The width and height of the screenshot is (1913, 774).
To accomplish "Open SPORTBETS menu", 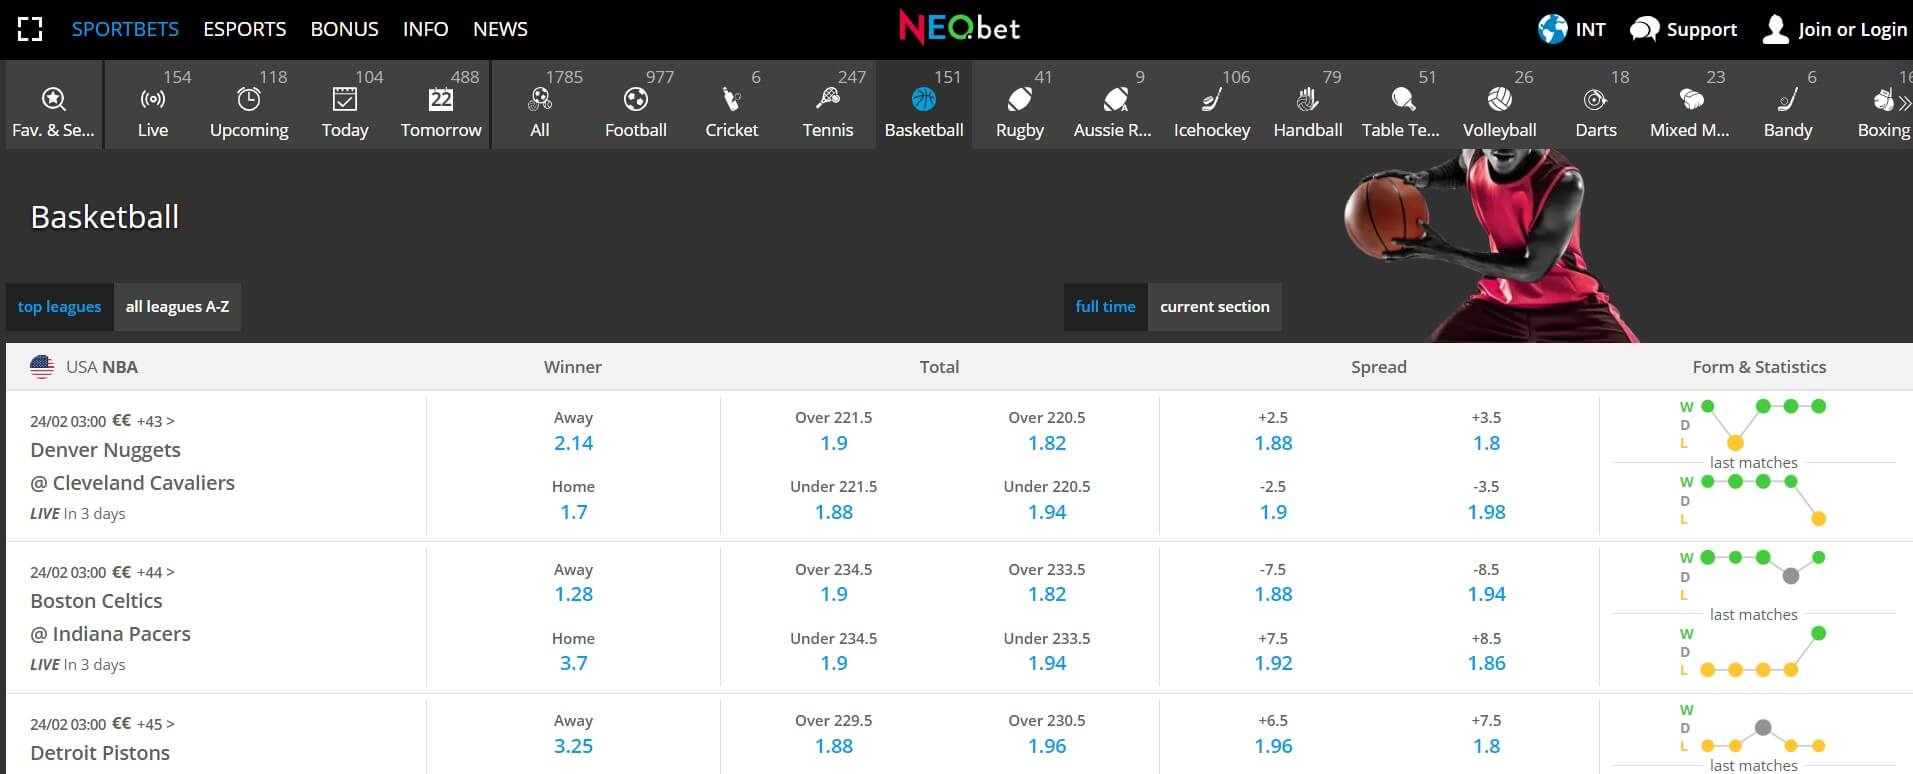I will [125, 29].
